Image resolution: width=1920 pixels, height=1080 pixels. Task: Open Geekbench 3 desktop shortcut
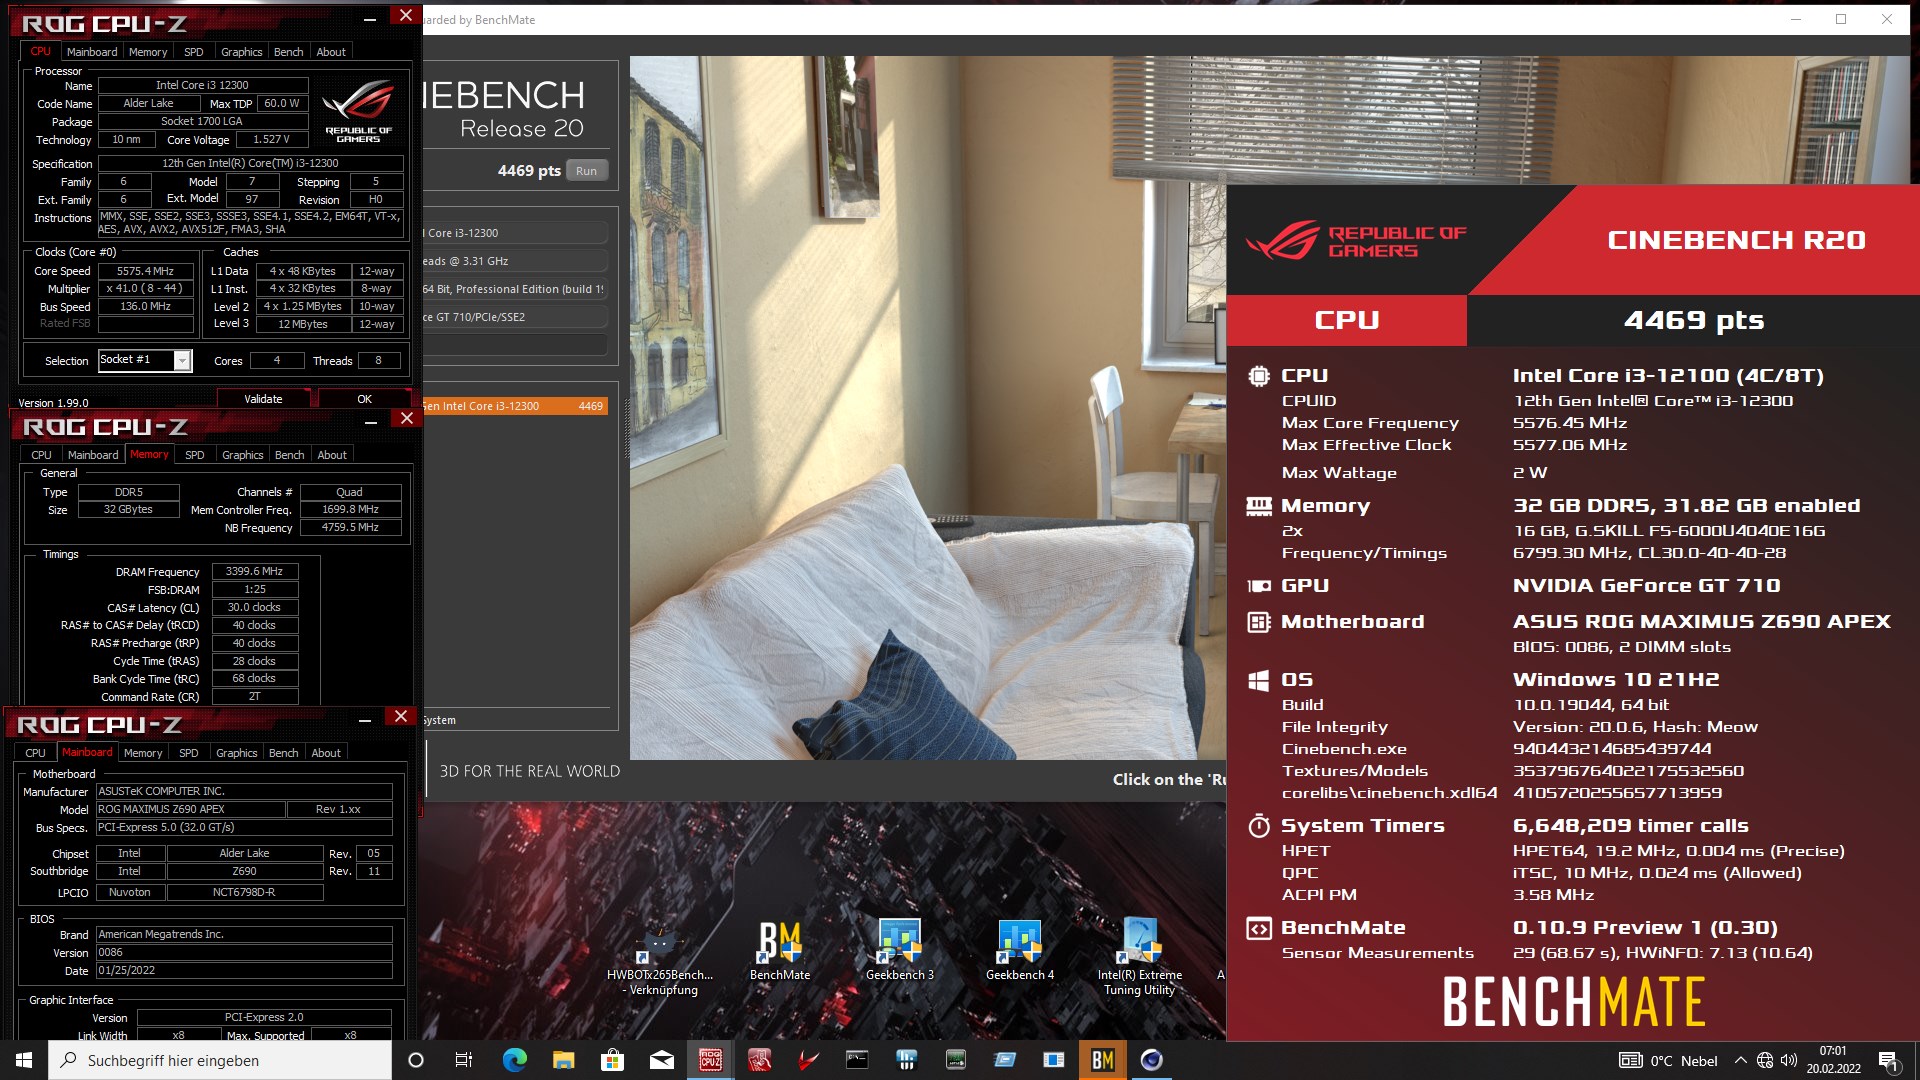pos(900,950)
